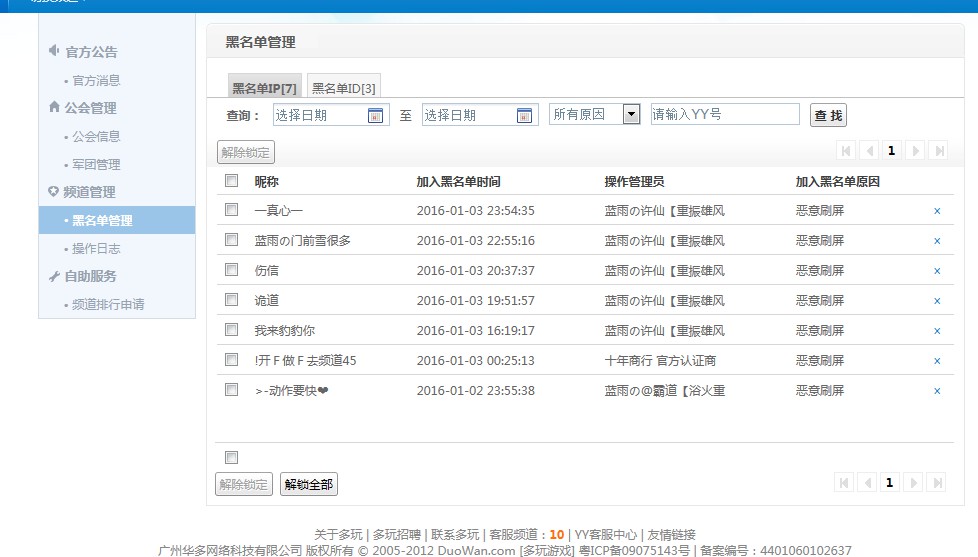Go to last page in top pager
The image size is (978, 557).
[937, 151]
